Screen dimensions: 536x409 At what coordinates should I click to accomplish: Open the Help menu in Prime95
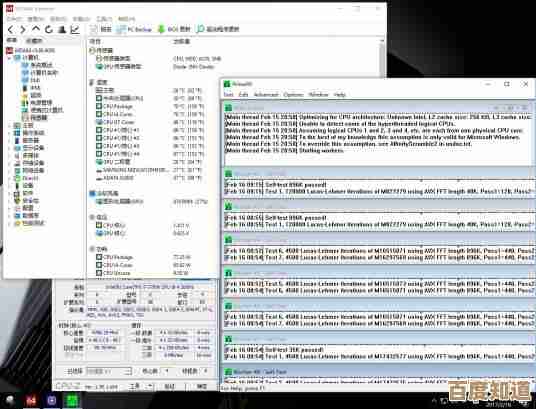pyautogui.click(x=340, y=94)
